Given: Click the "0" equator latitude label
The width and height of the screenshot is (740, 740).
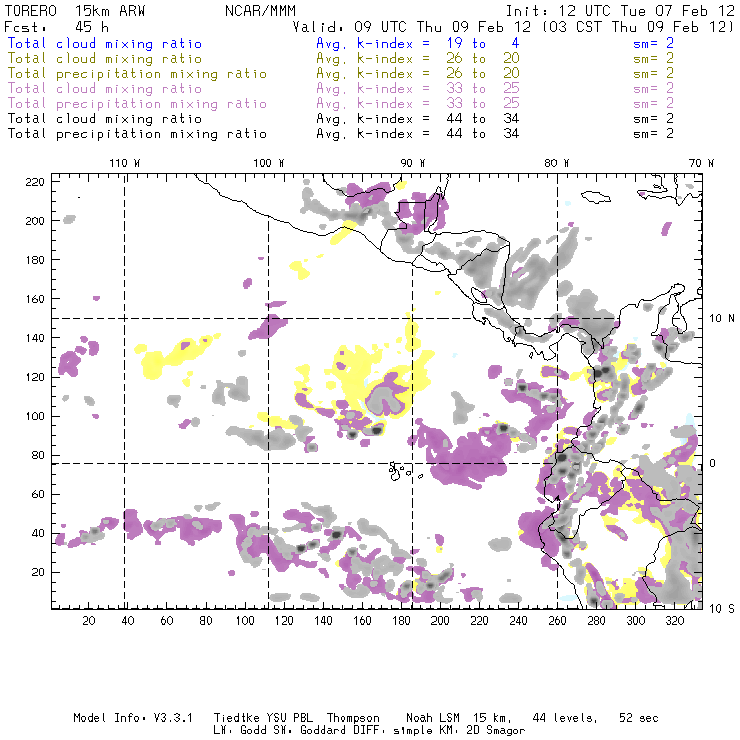Looking at the screenshot, I should (x=713, y=463).
